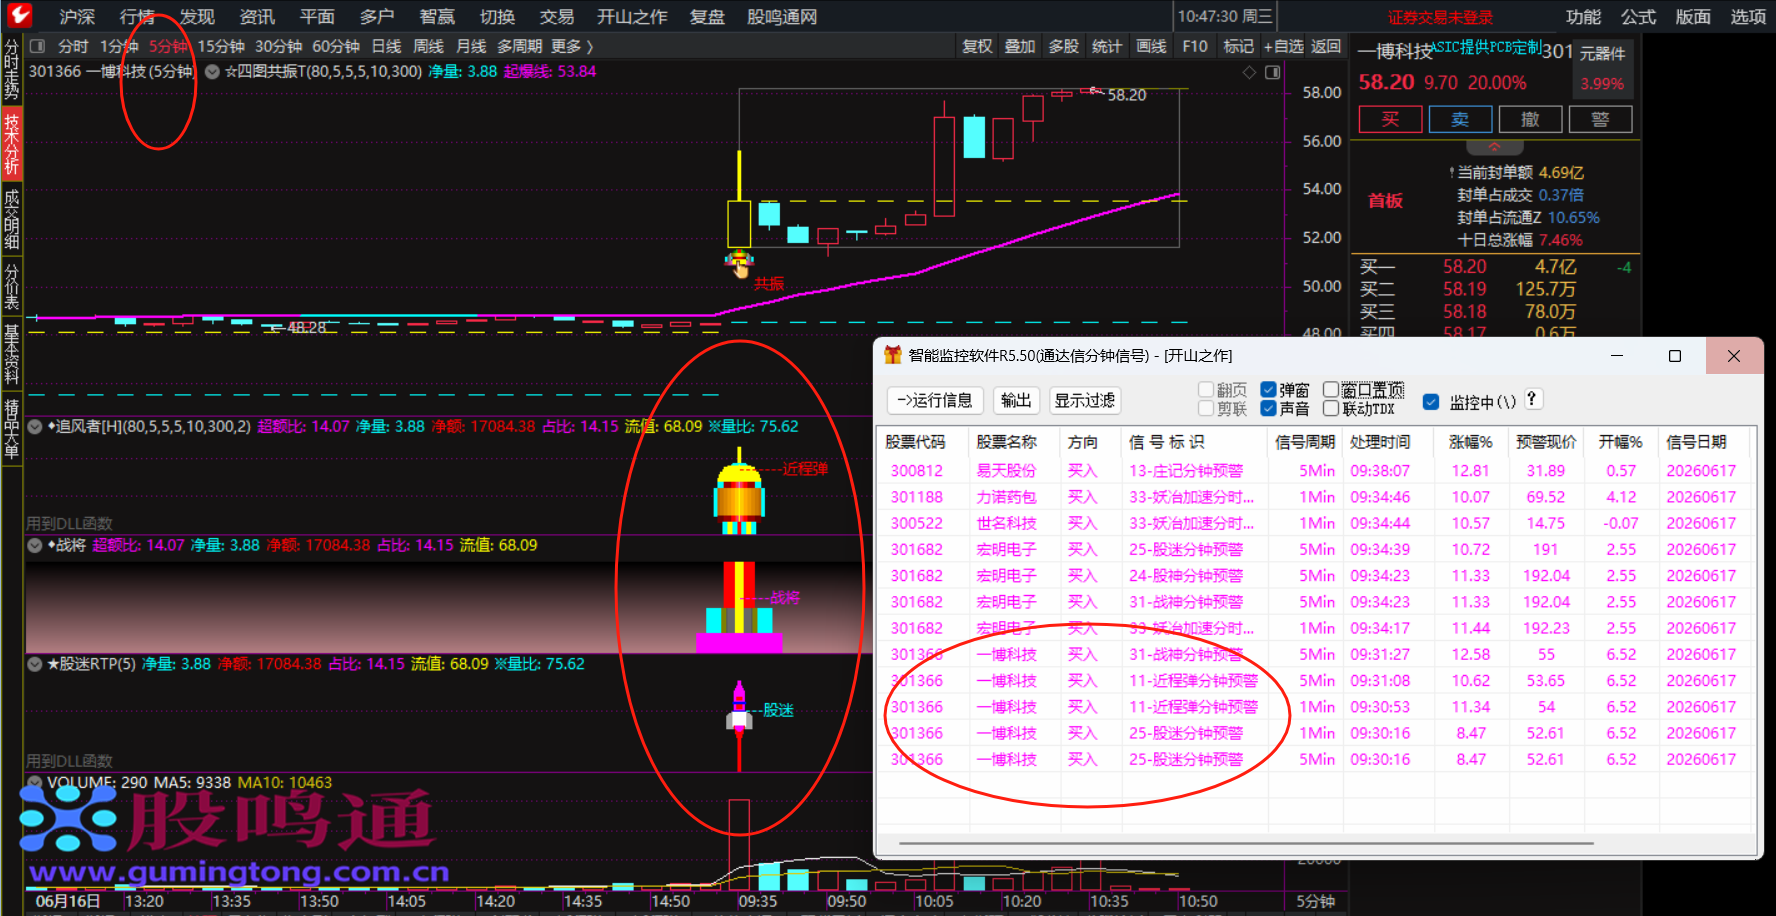The image size is (1776, 916).
Task: Click the 画线 toolbar button
Action: pyautogui.click(x=1151, y=46)
